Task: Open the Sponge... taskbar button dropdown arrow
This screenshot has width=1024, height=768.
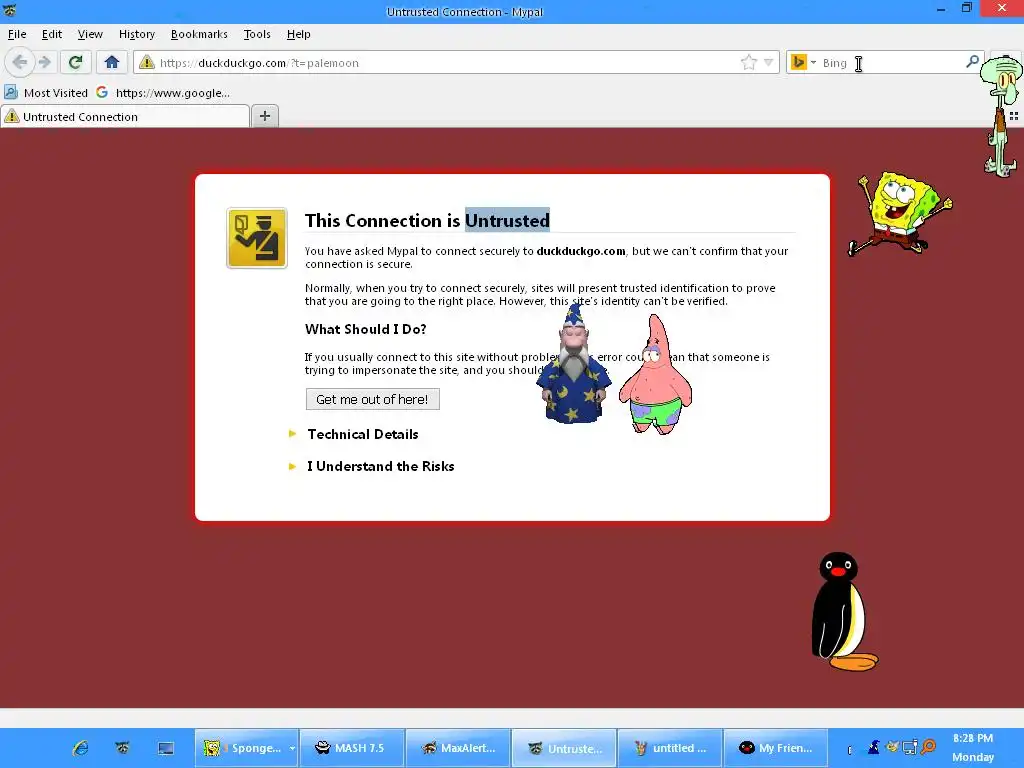Action: (x=293, y=748)
